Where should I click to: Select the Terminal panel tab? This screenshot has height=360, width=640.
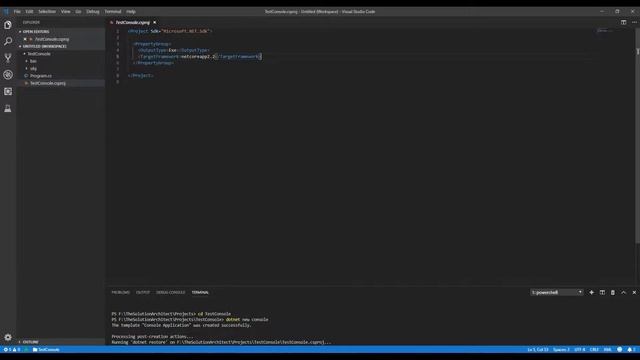200,293
